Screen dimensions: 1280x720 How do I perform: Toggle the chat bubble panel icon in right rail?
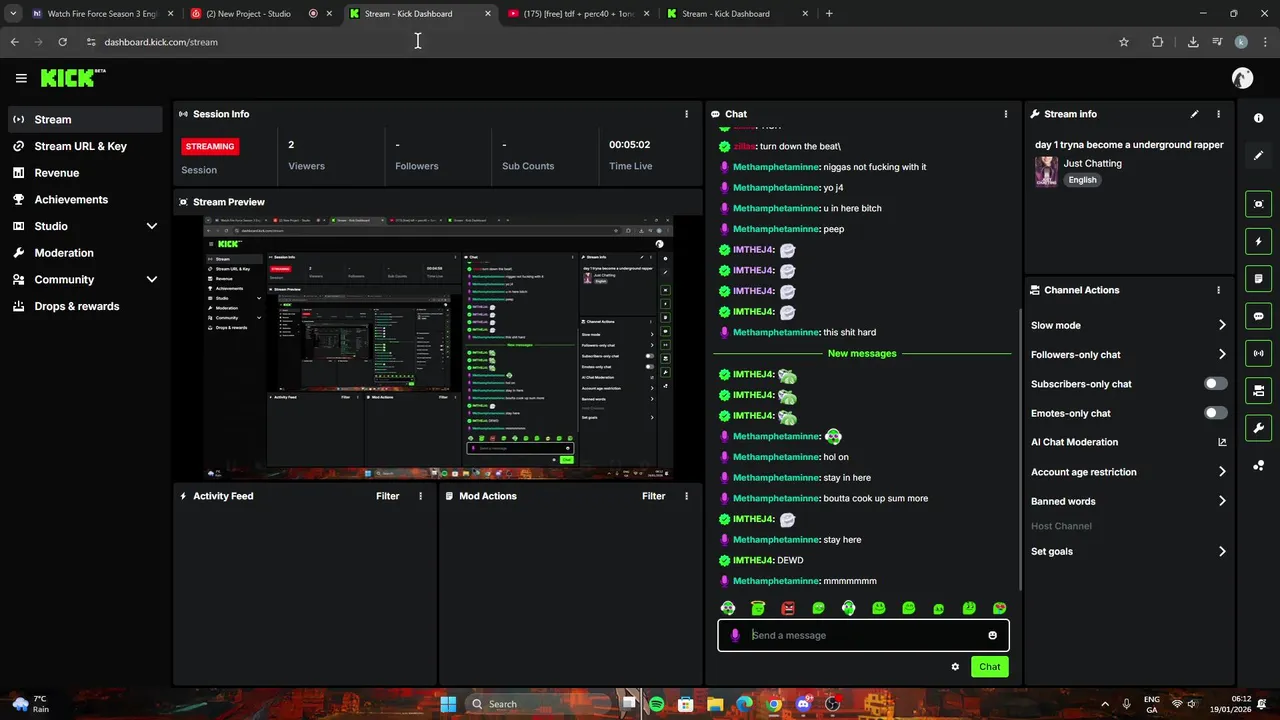(1258, 316)
